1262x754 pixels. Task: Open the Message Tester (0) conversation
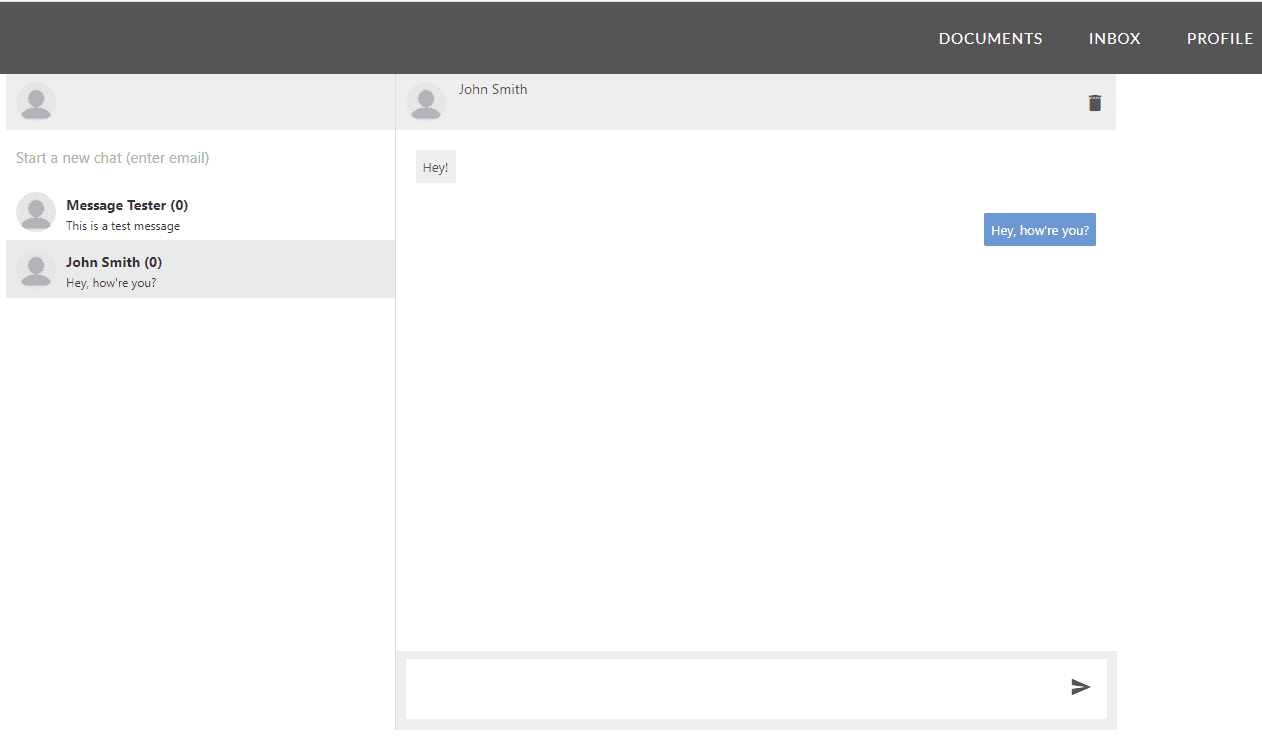pyautogui.click(x=127, y=206)
